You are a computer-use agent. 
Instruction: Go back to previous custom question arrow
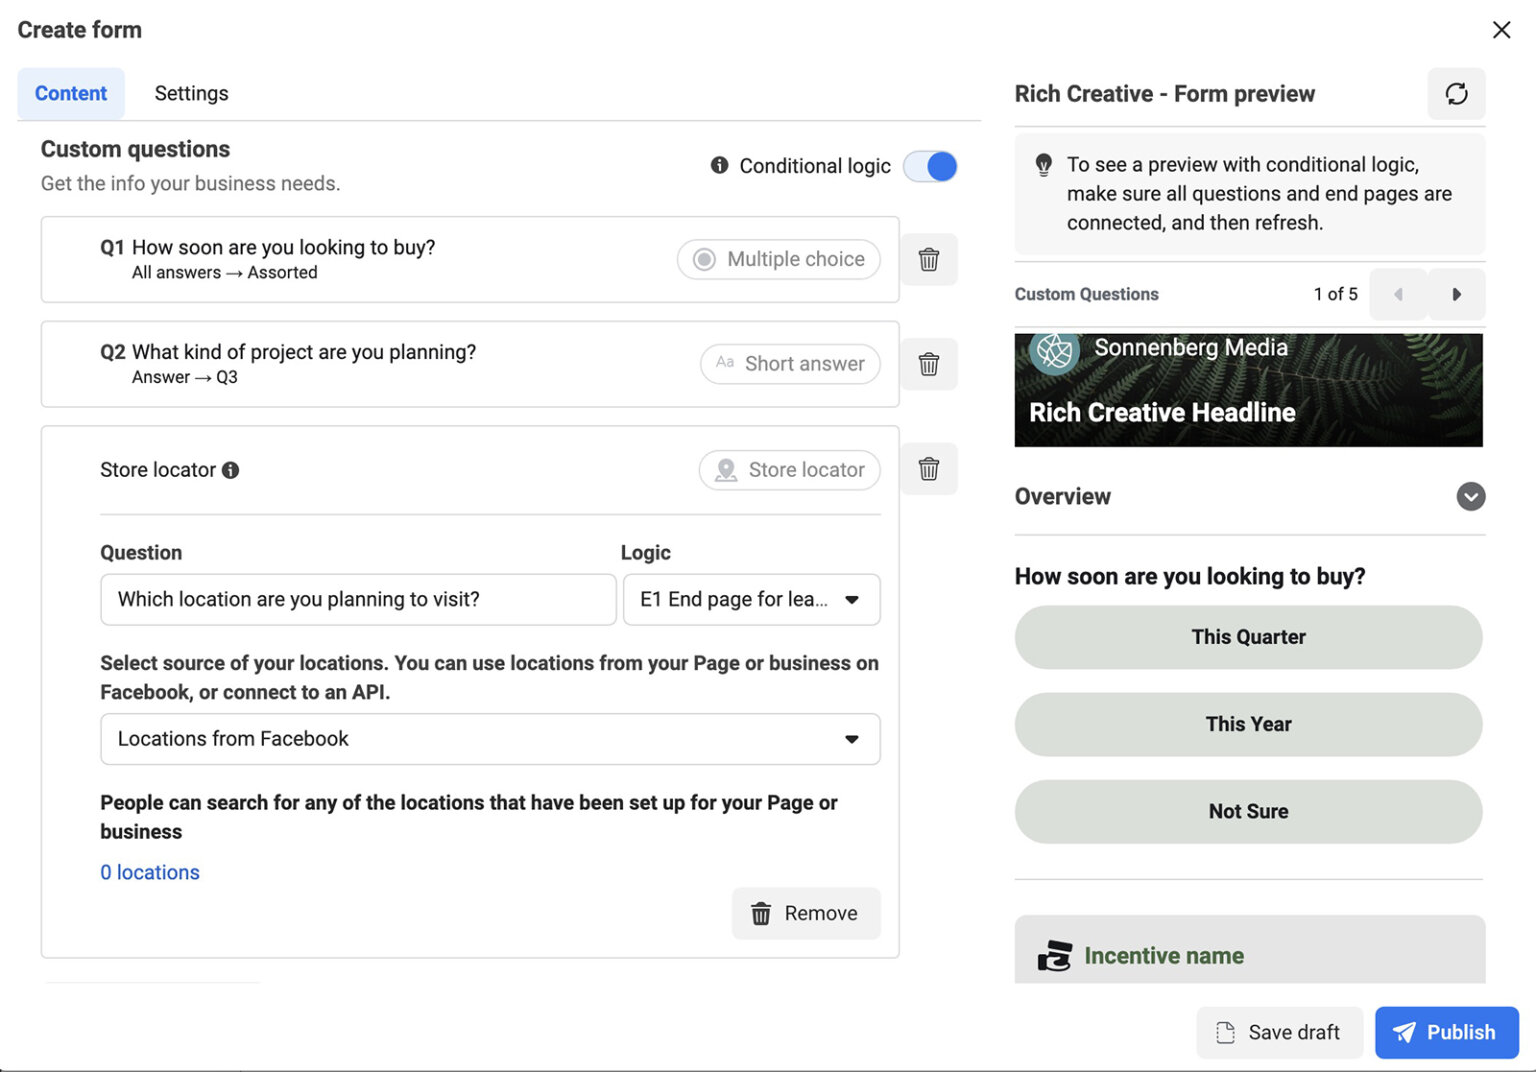[x=1398, y=294]
